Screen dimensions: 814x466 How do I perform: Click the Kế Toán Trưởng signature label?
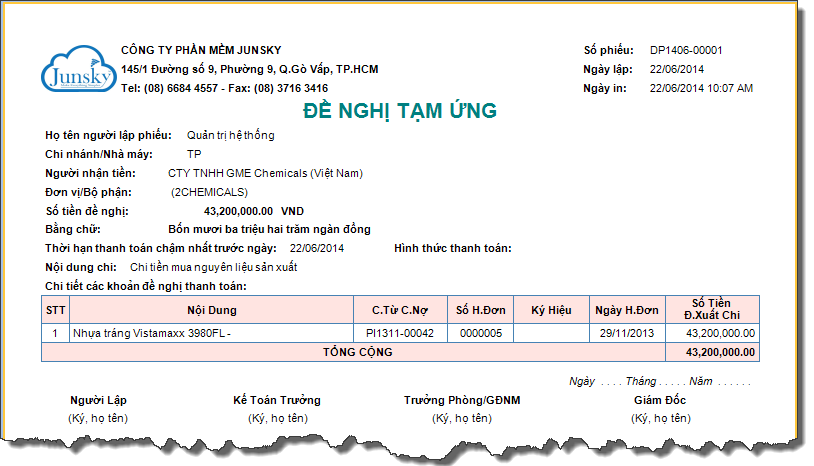tap(277, 400)
